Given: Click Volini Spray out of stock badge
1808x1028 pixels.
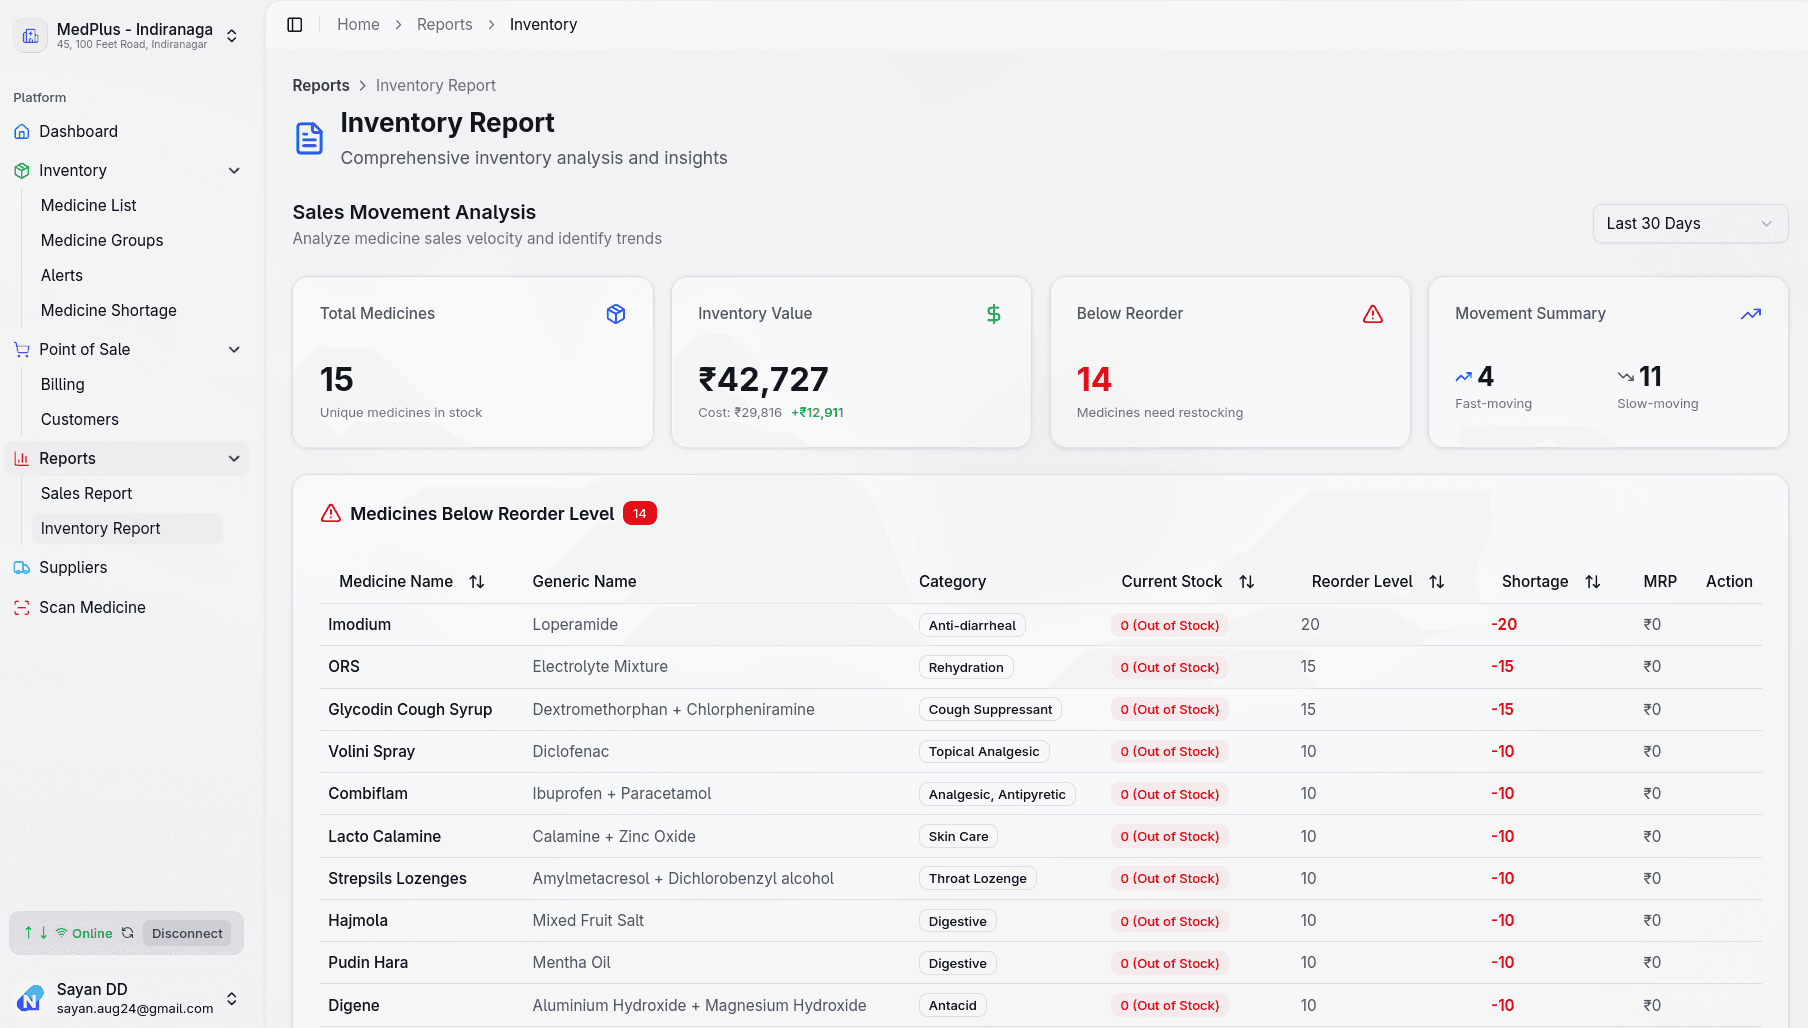Looking at the screenshot, I should [1170, 751].
